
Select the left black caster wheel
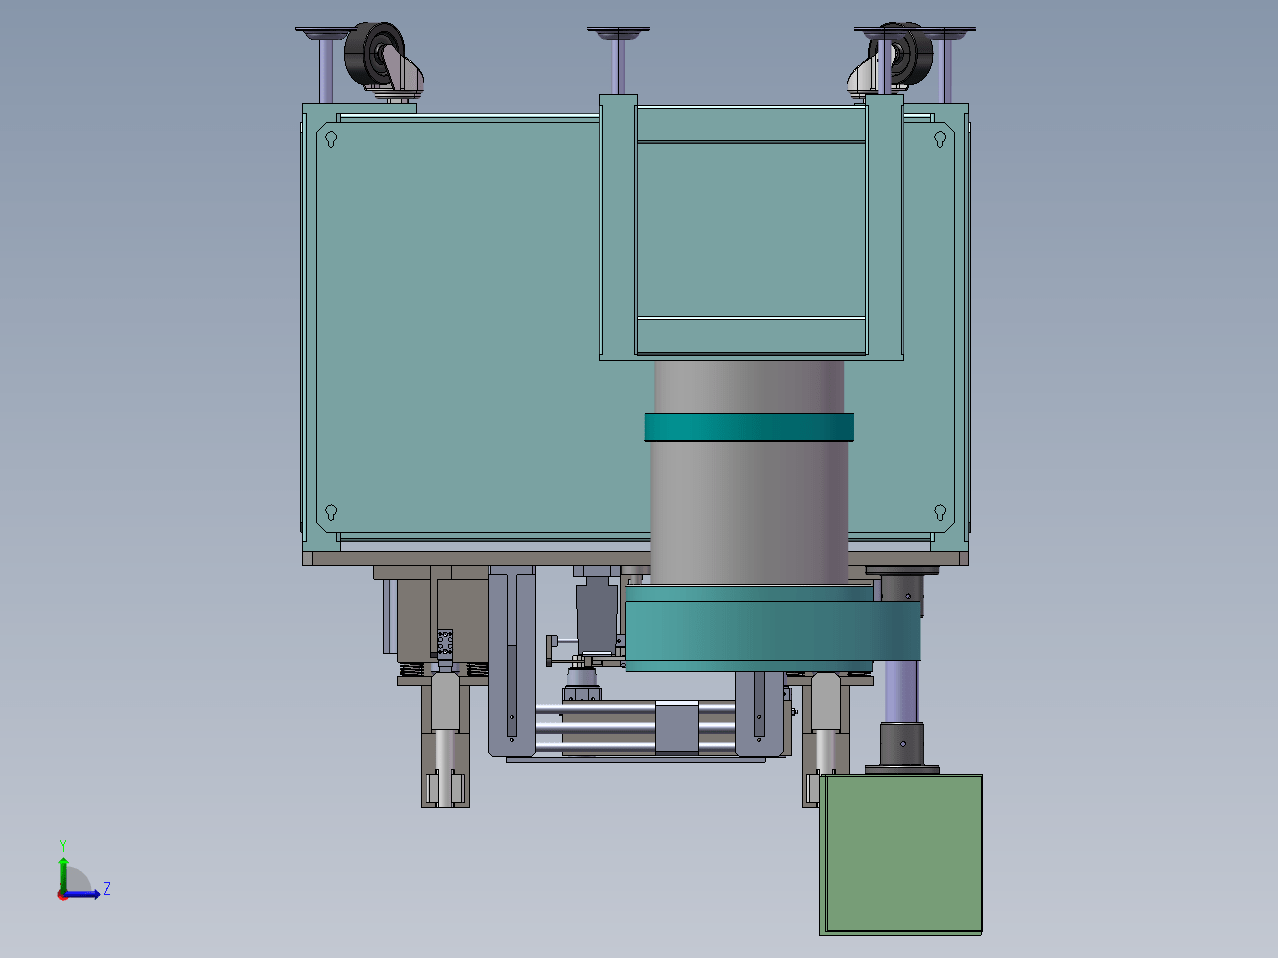coord(375,56)
